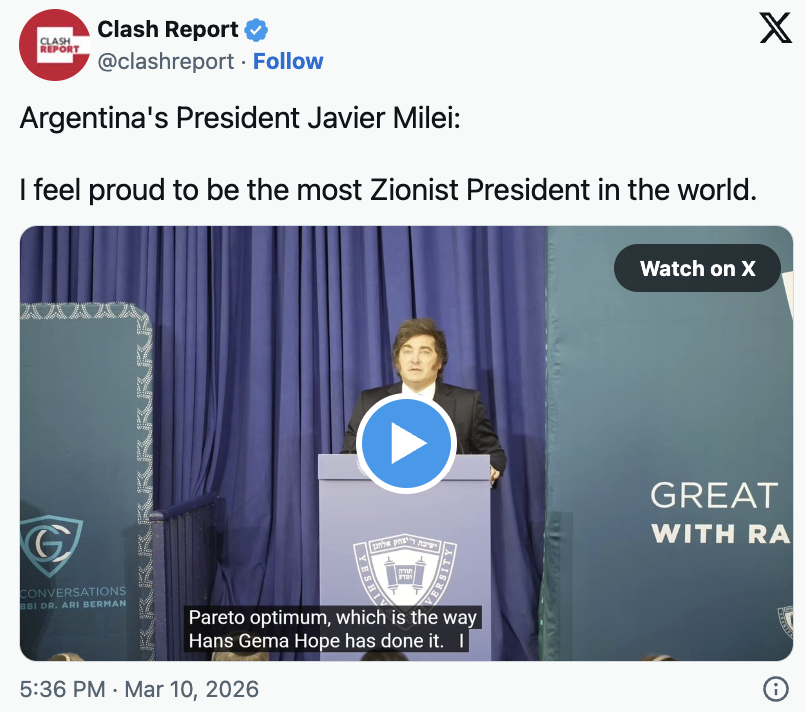Image resolution: width=806 pixels, height=712 pixels.
Task: Click the "most Zionist President" tweet sentence
Action: pyautogui.click(x=388, y=189)
